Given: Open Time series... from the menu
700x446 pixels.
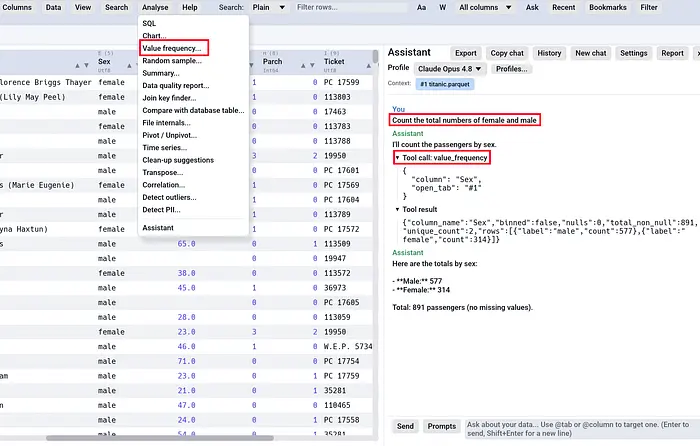Looking at the screenshot, I should [193, 148].
